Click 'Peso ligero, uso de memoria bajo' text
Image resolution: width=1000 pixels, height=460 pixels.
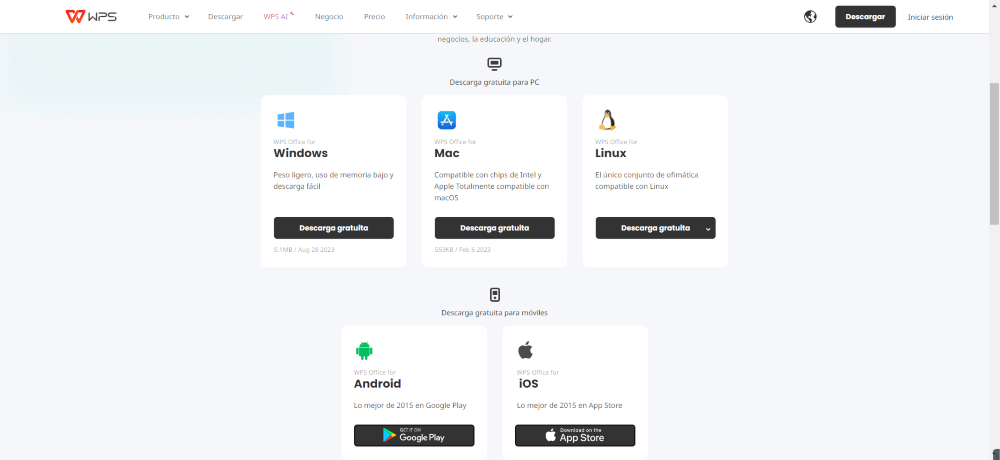point(334,181)
